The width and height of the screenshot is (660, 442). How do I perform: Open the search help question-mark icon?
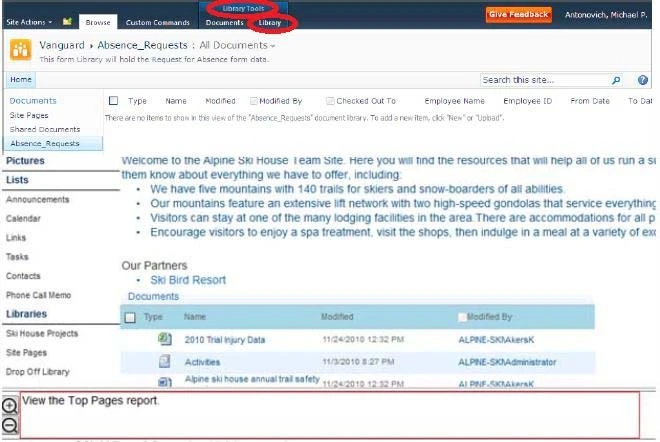pos(641,80)
